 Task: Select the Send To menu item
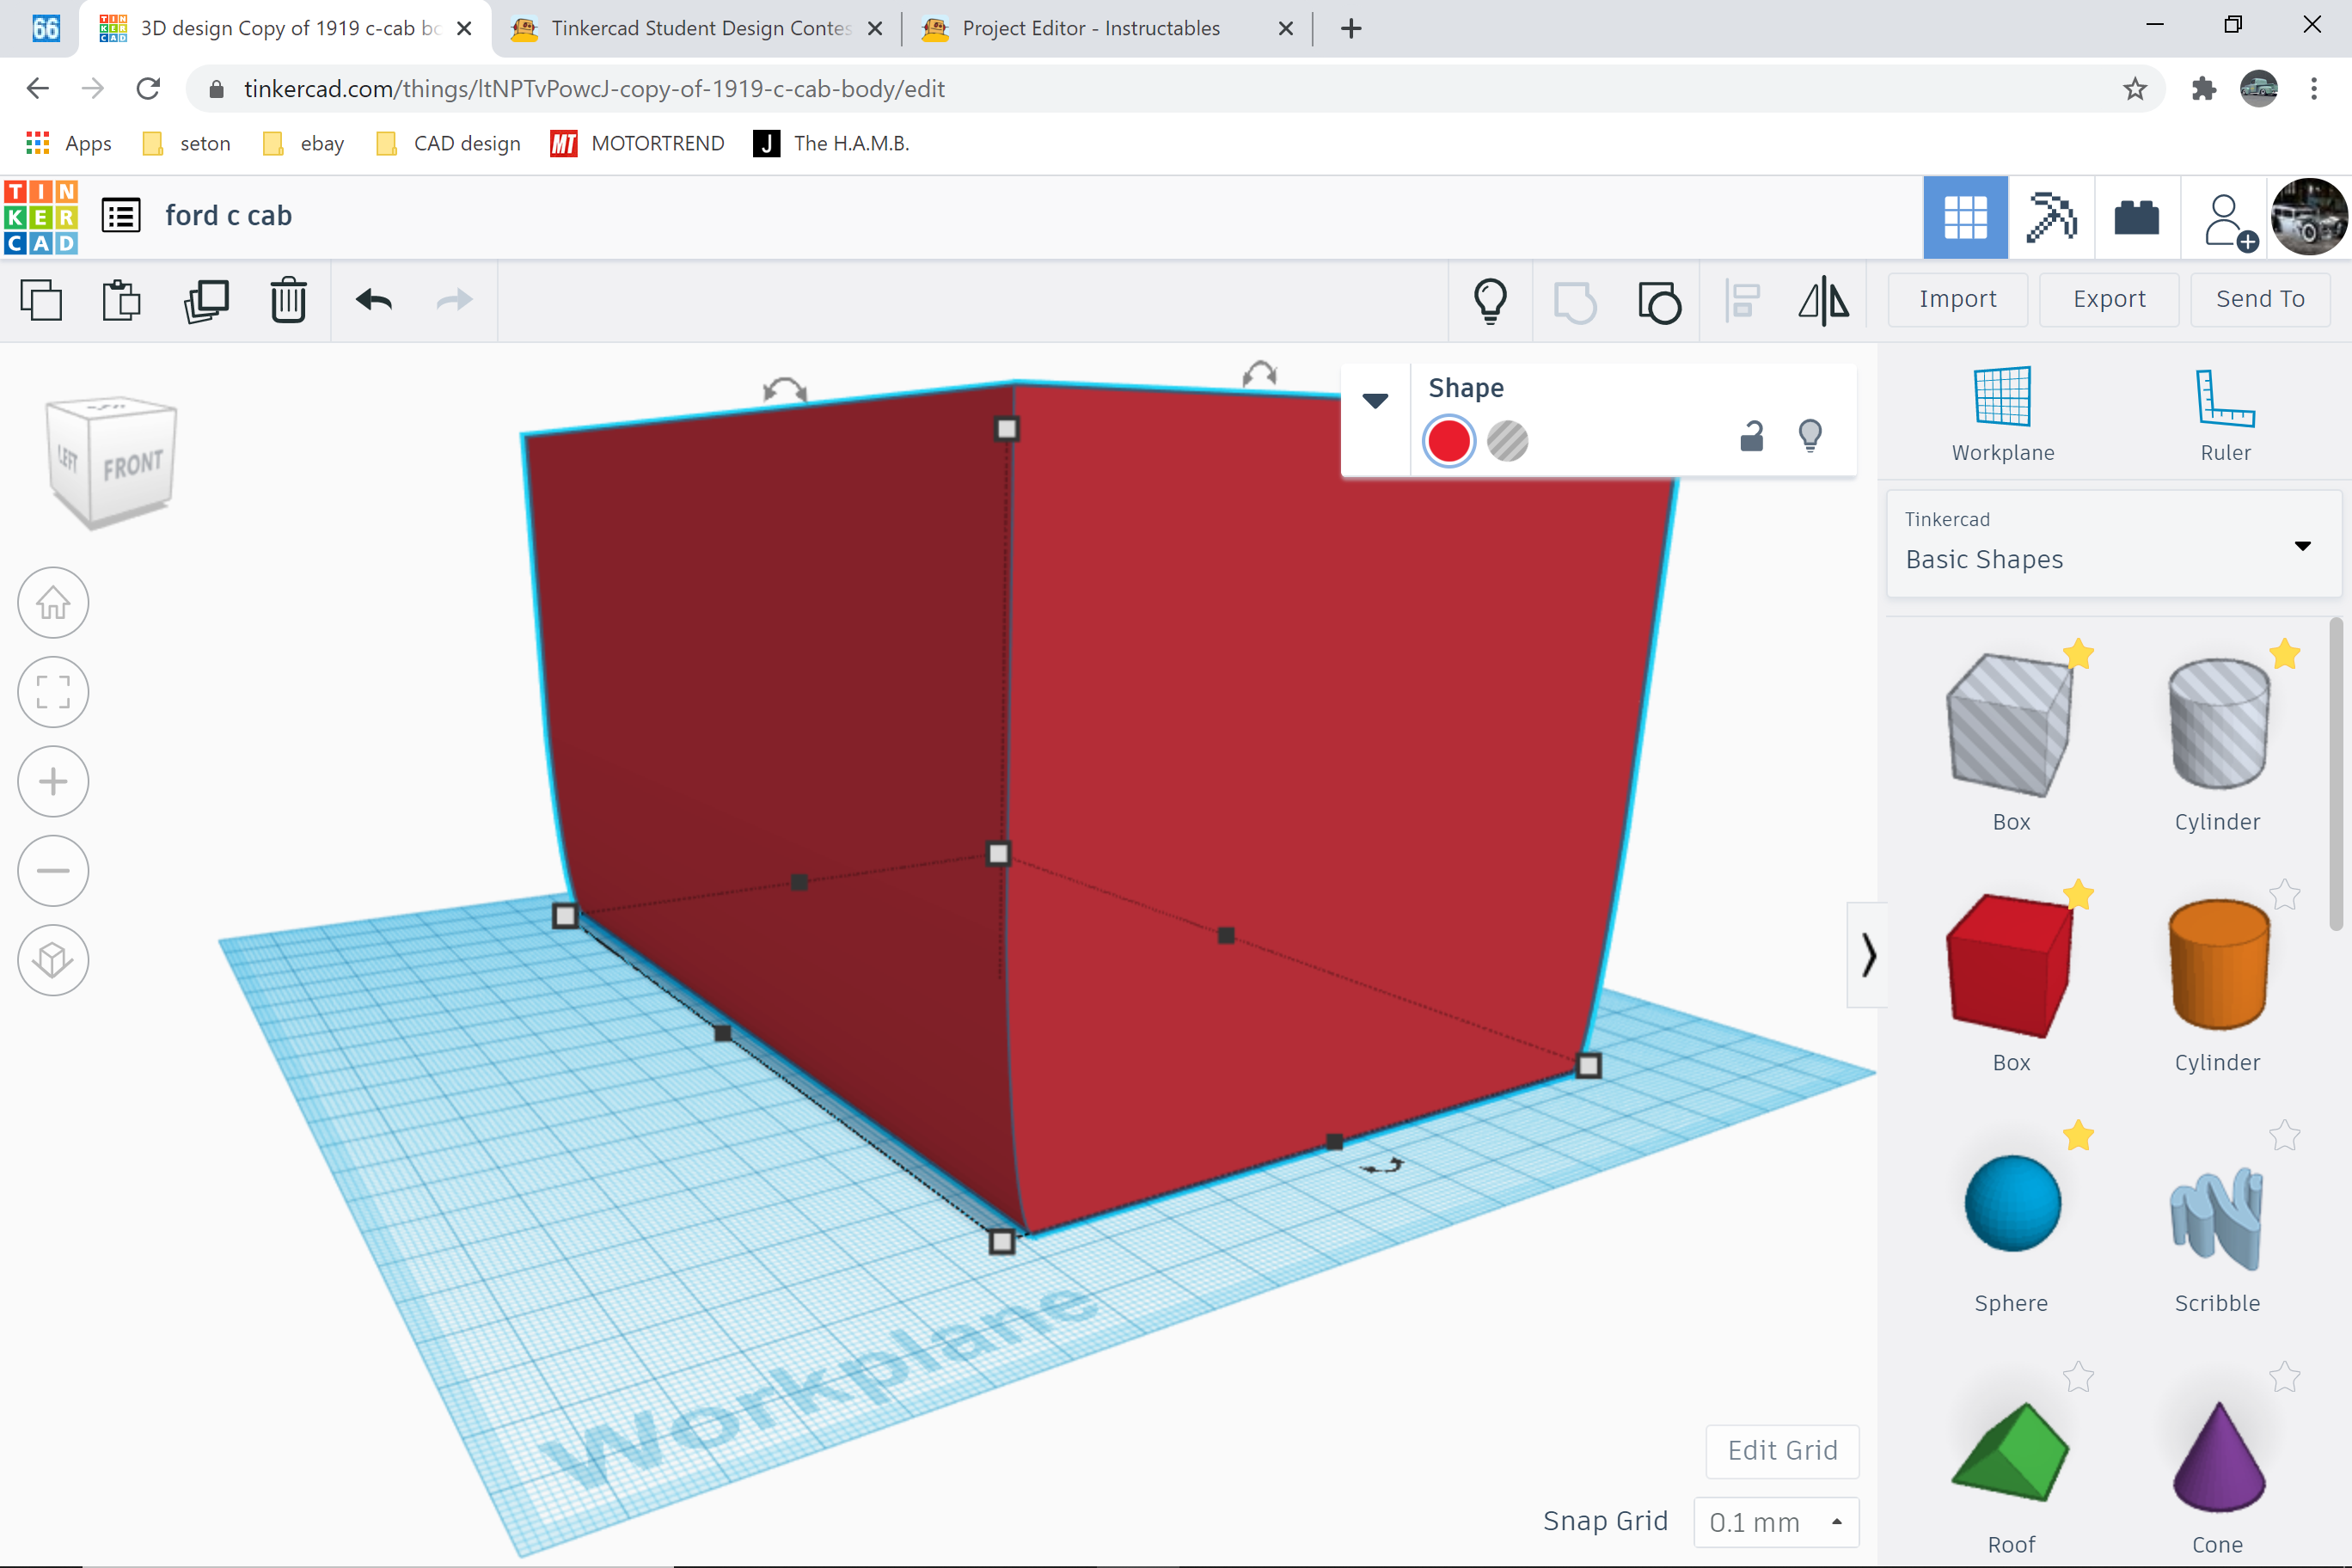point(2259,299)
